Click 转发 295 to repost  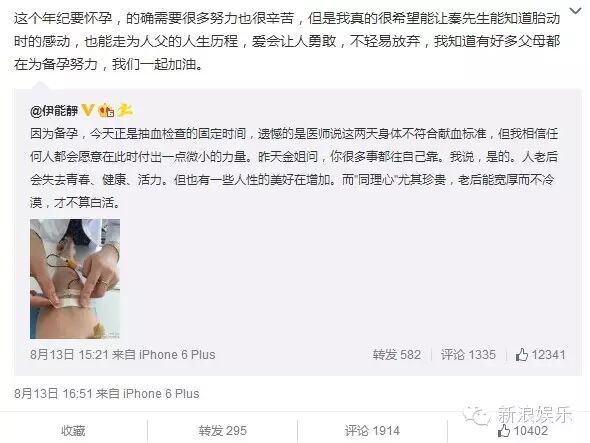pos(223,431)
